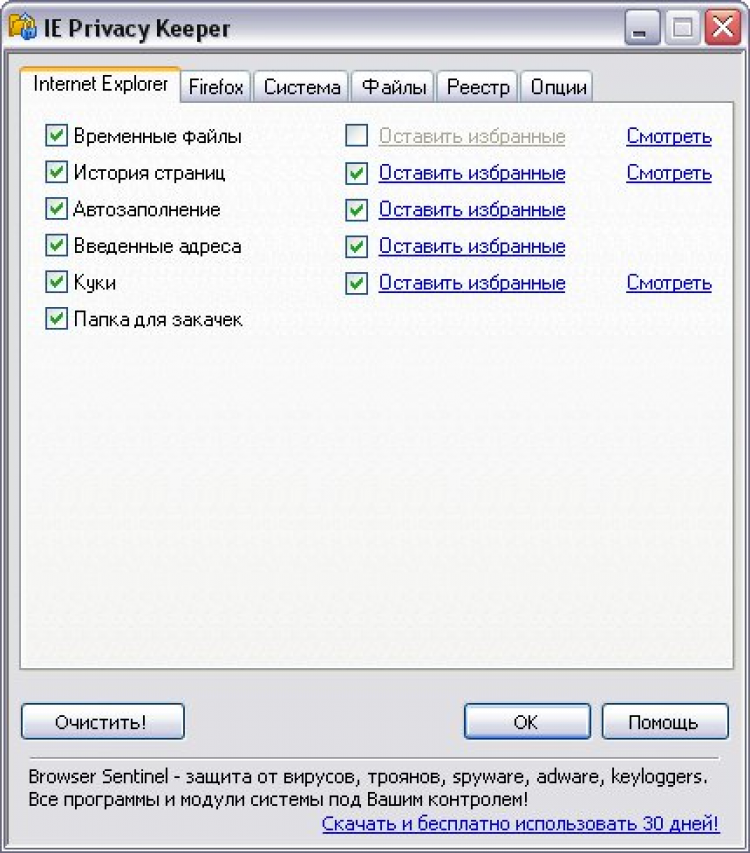Click the Browser Sentinel advertisement text
Viewport: 750px width, 853px height.
(368, 788)
